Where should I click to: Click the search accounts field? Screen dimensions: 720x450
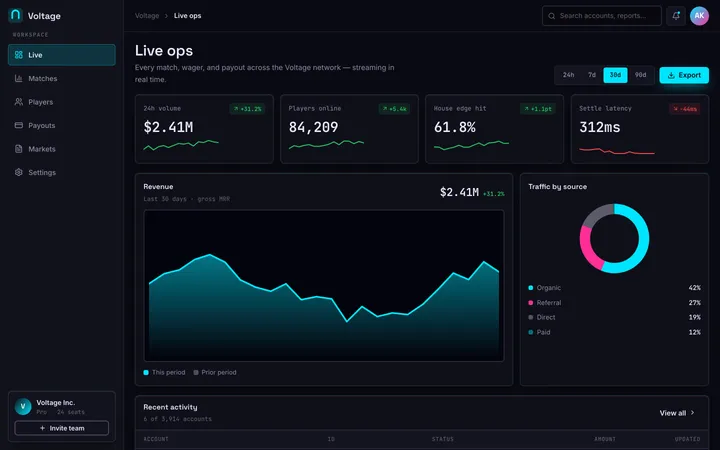click(x=602, y=16)
